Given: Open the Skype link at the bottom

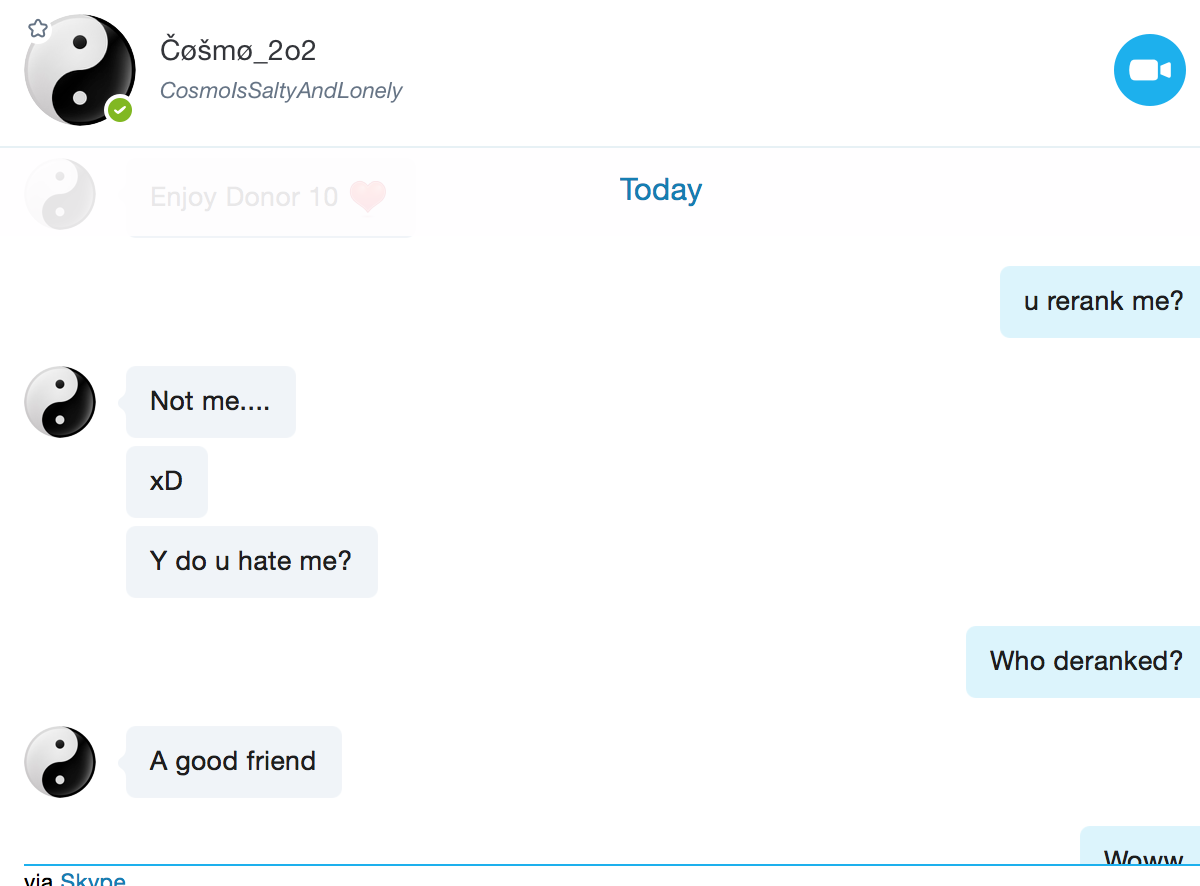Looking at the screenshot, I should point(93,880).
